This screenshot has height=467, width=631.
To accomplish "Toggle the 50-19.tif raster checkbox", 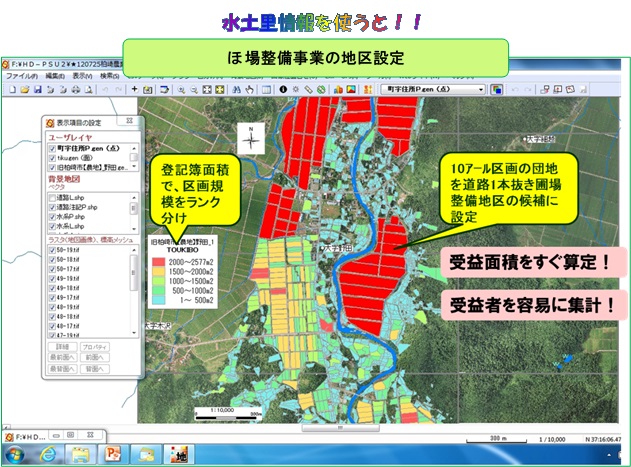I will (52, 250).
